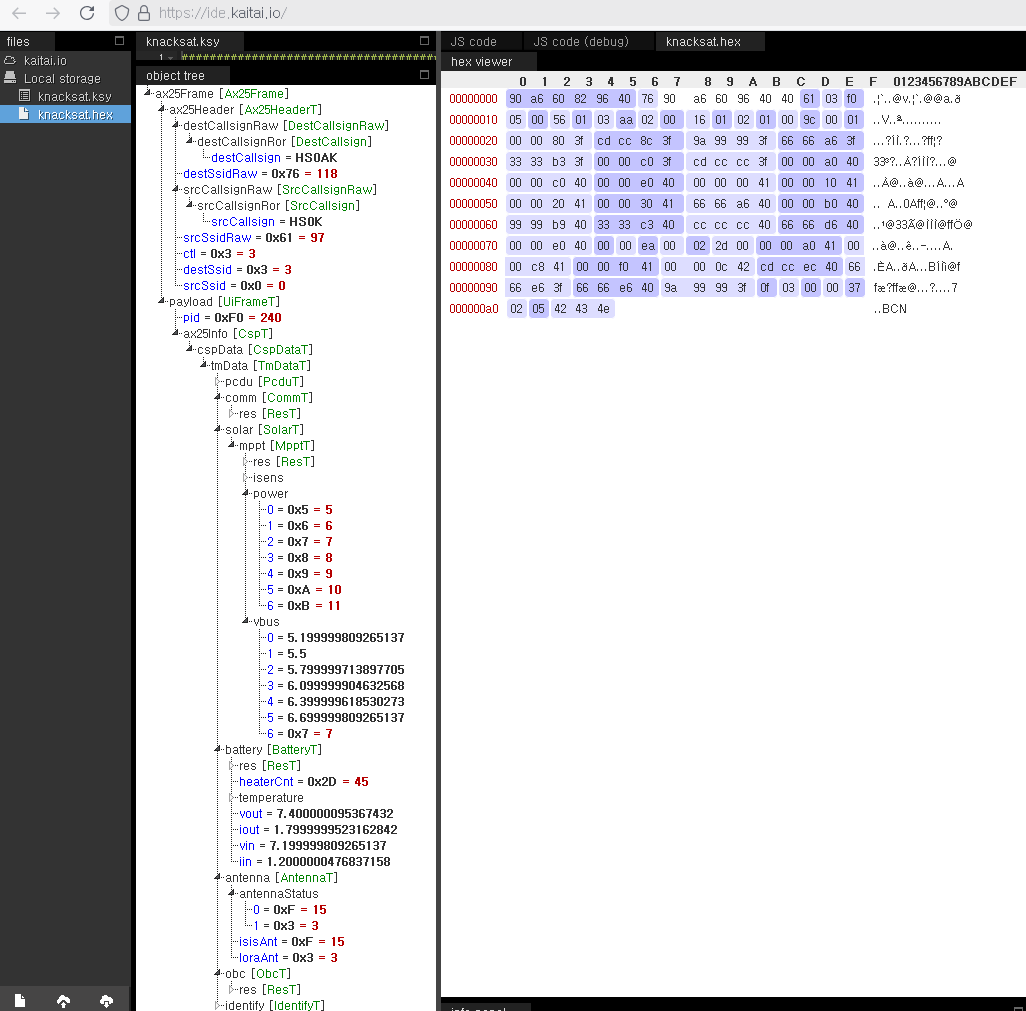This screenshot has width=1026, height=1011.
Task: Collapse the ax25Header tree node
Action: pyautogui.click(x=162, y=109)
